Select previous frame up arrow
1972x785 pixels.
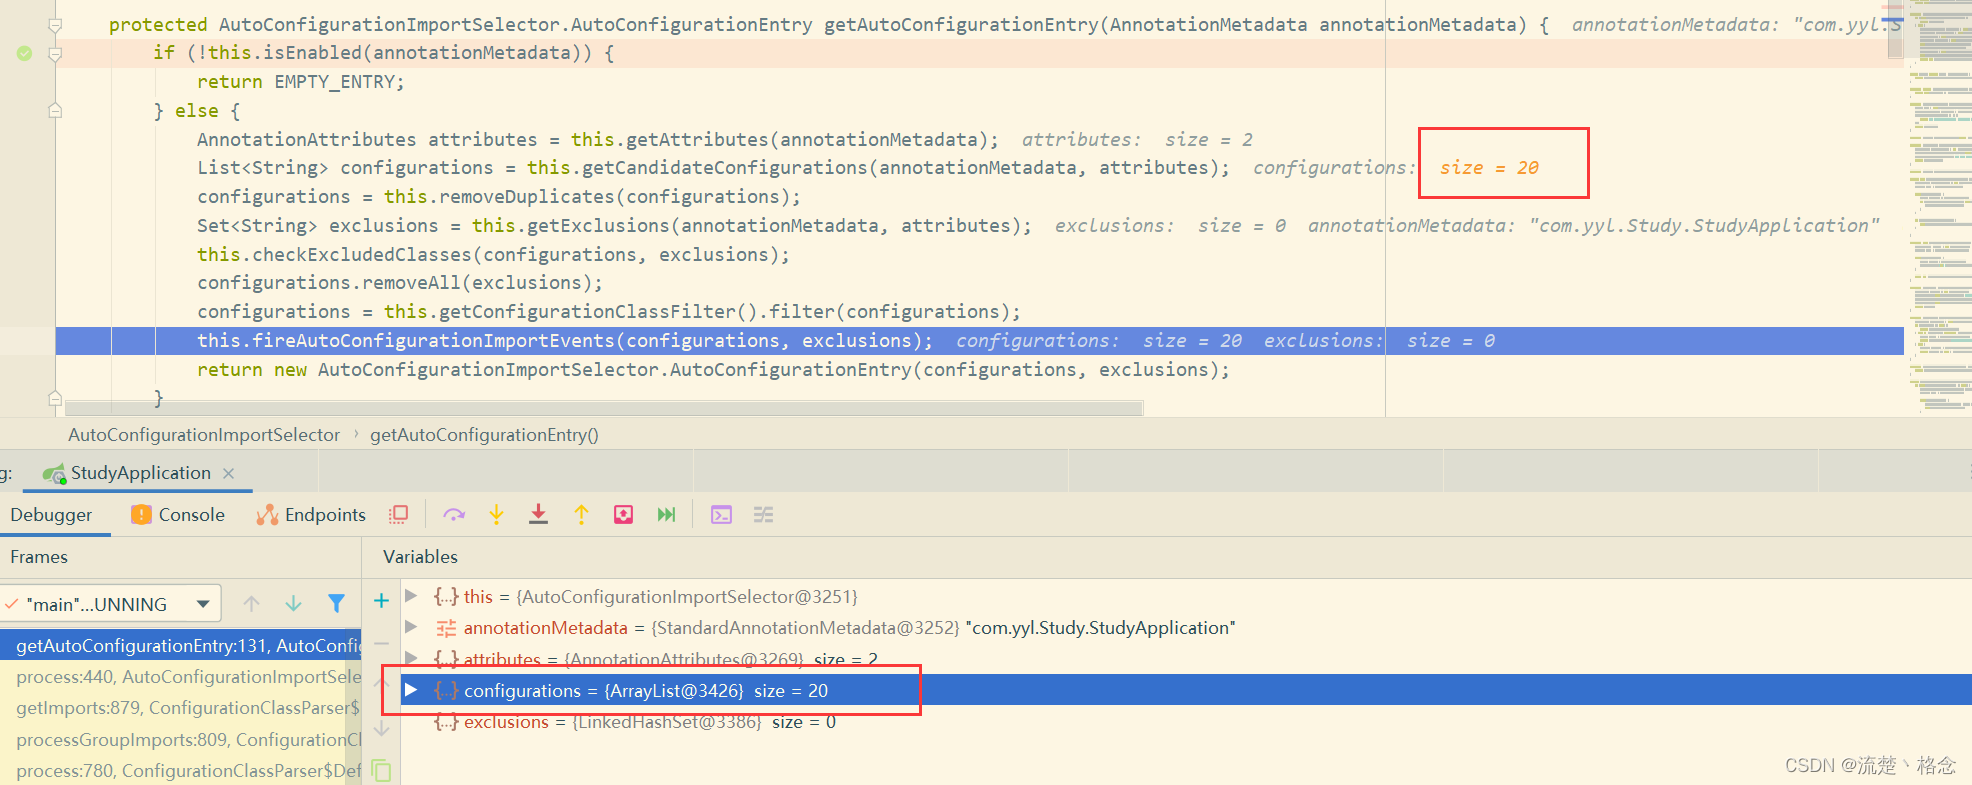coord(251,603)
